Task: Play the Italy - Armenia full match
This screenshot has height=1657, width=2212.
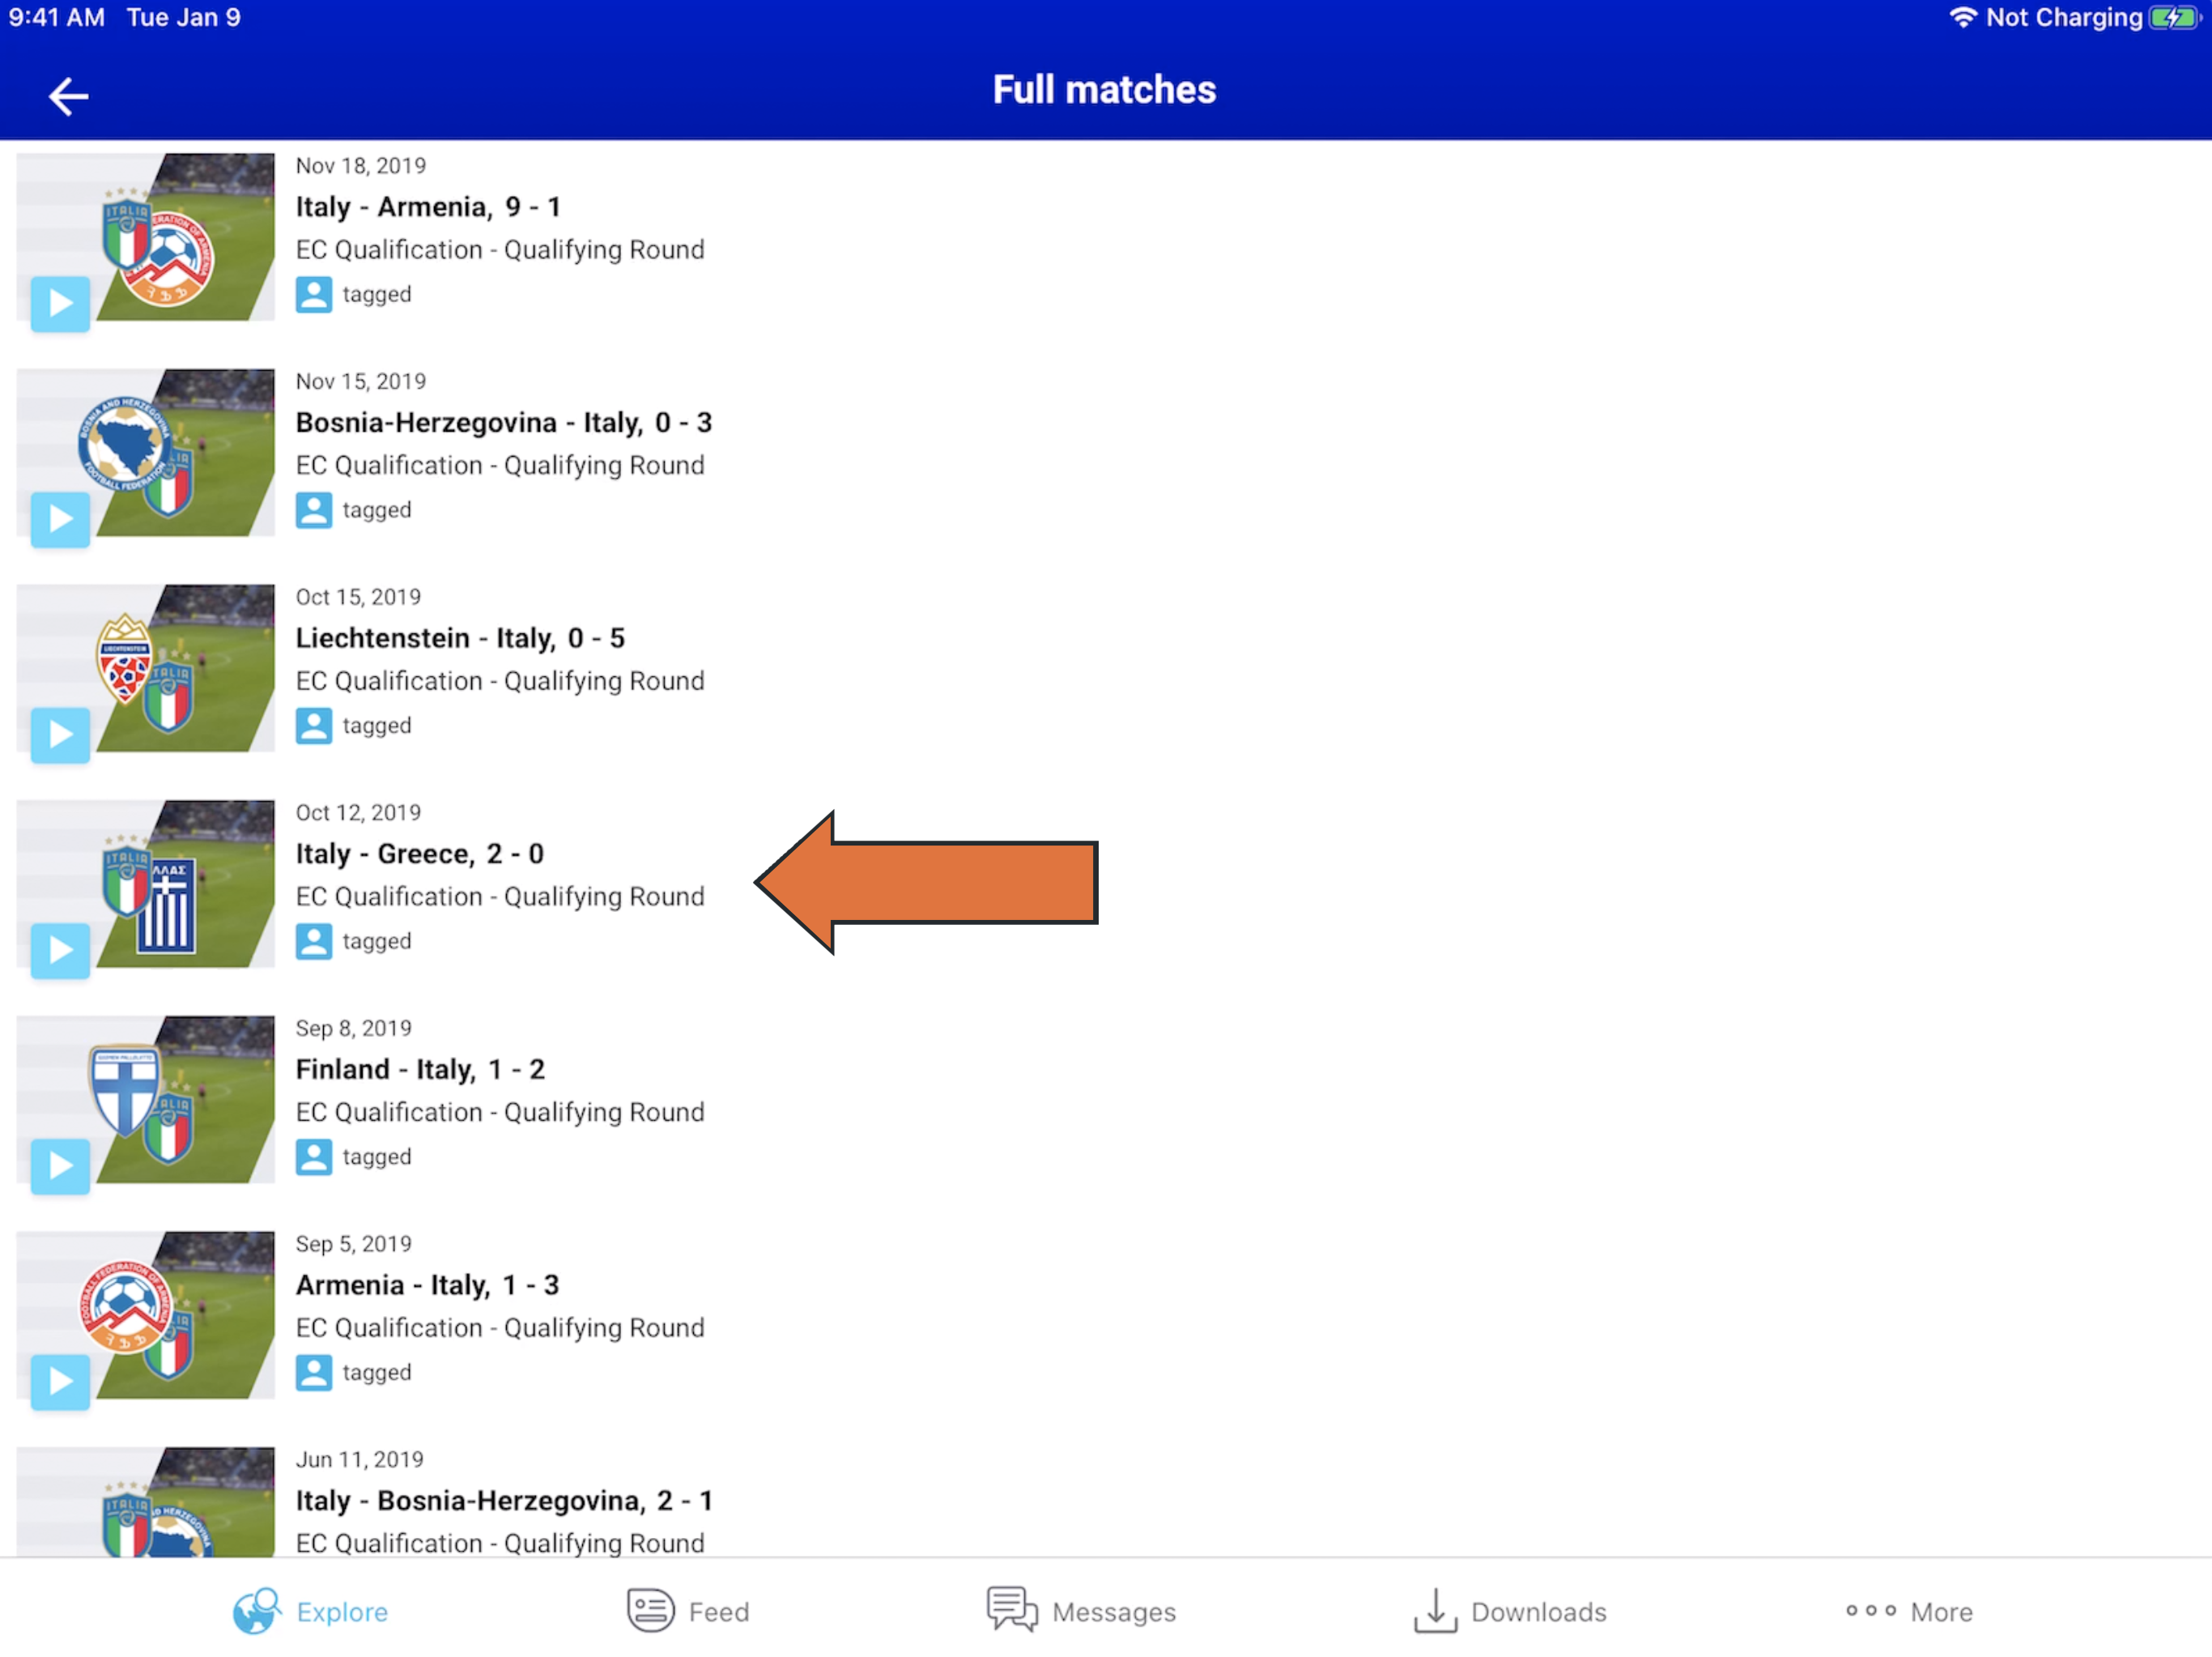Action: pyautogui.click(x=60, y=304)
